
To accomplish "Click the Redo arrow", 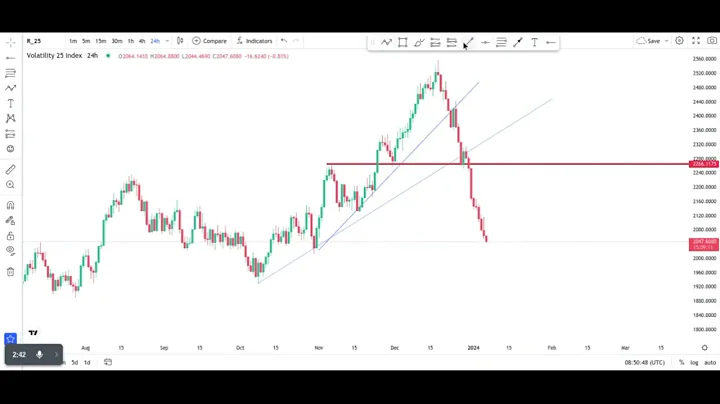I will (296, 41).
